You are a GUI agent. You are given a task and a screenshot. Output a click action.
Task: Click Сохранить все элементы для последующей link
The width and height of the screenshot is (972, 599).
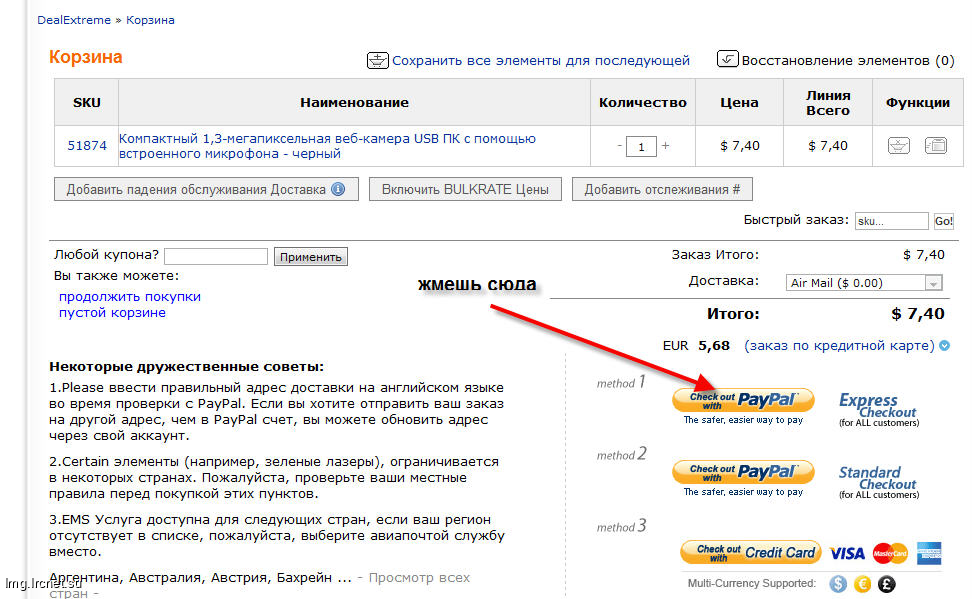(x=541, y=61)
